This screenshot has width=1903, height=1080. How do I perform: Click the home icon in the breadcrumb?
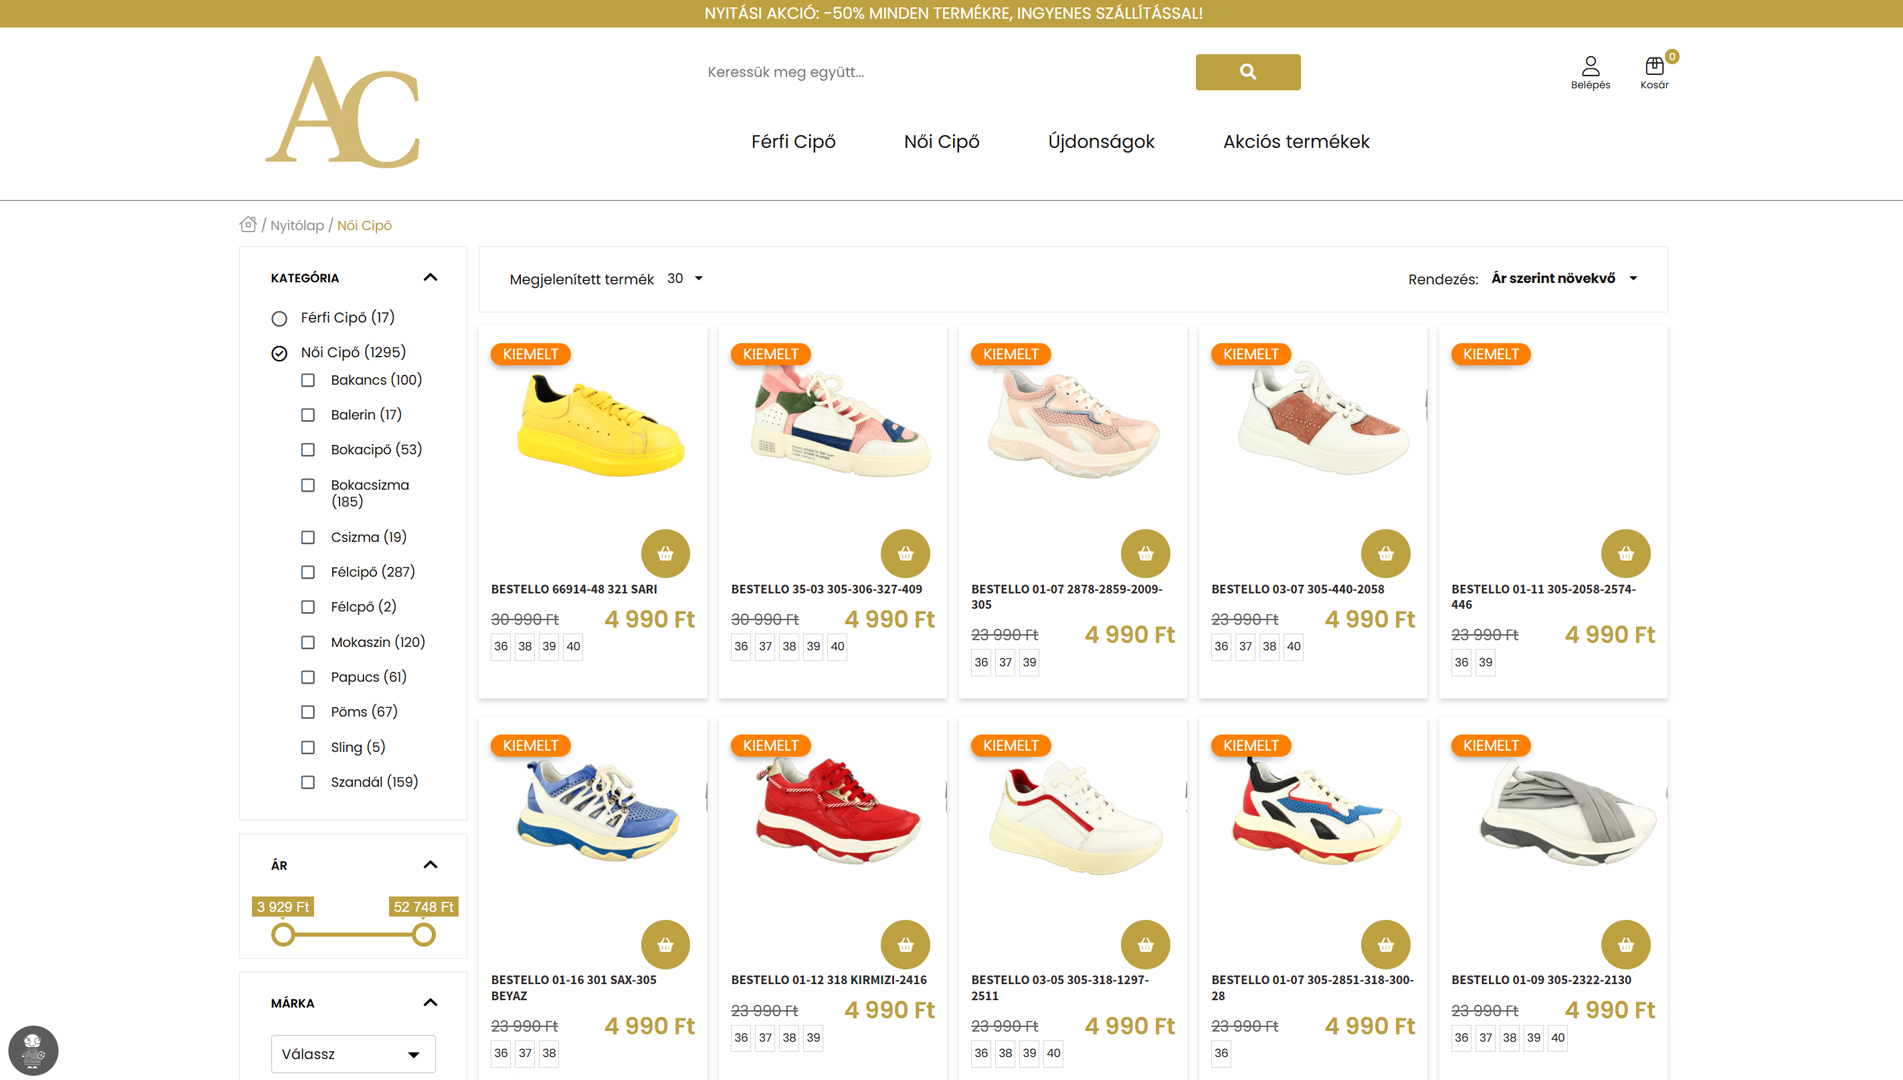point(248,224)
